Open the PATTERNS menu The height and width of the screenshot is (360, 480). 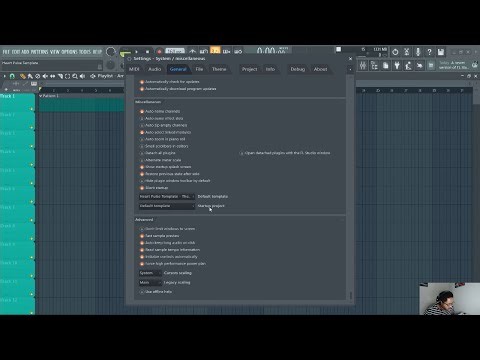point(40,52)
